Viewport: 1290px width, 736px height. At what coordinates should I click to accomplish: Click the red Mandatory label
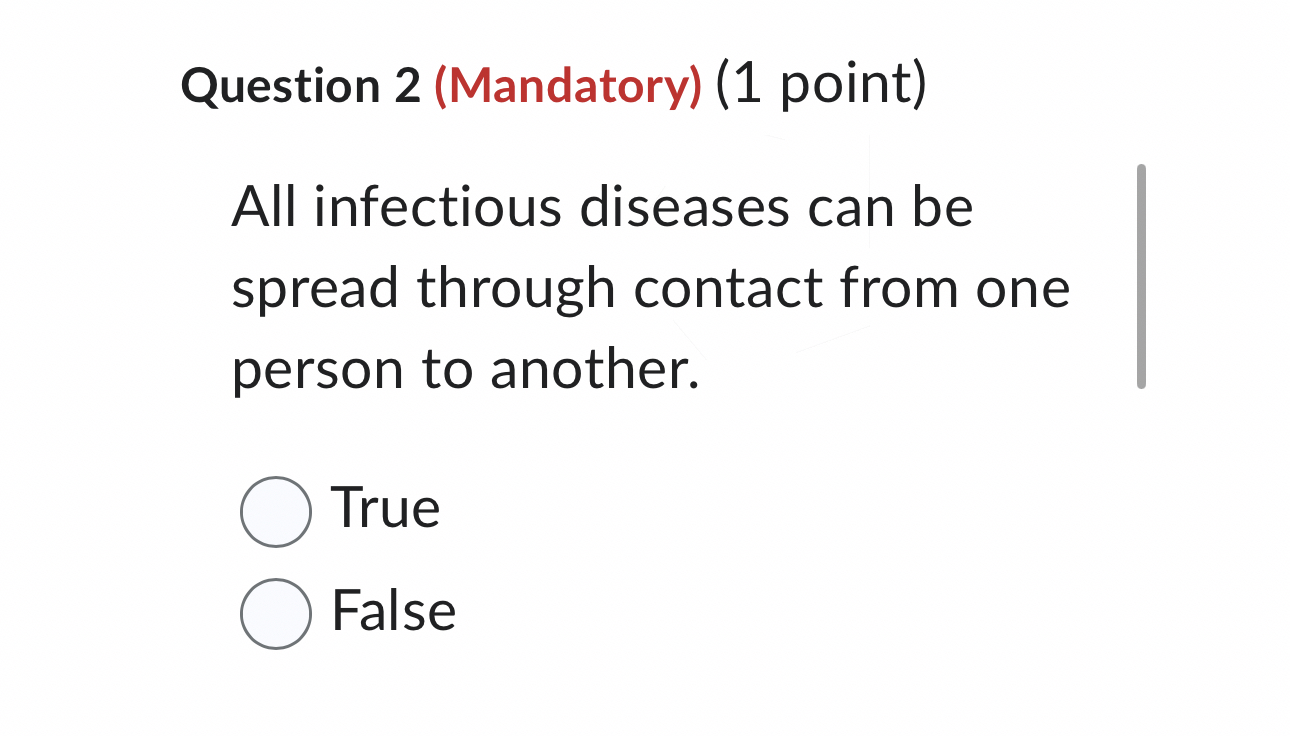click(x=565, y=86)
